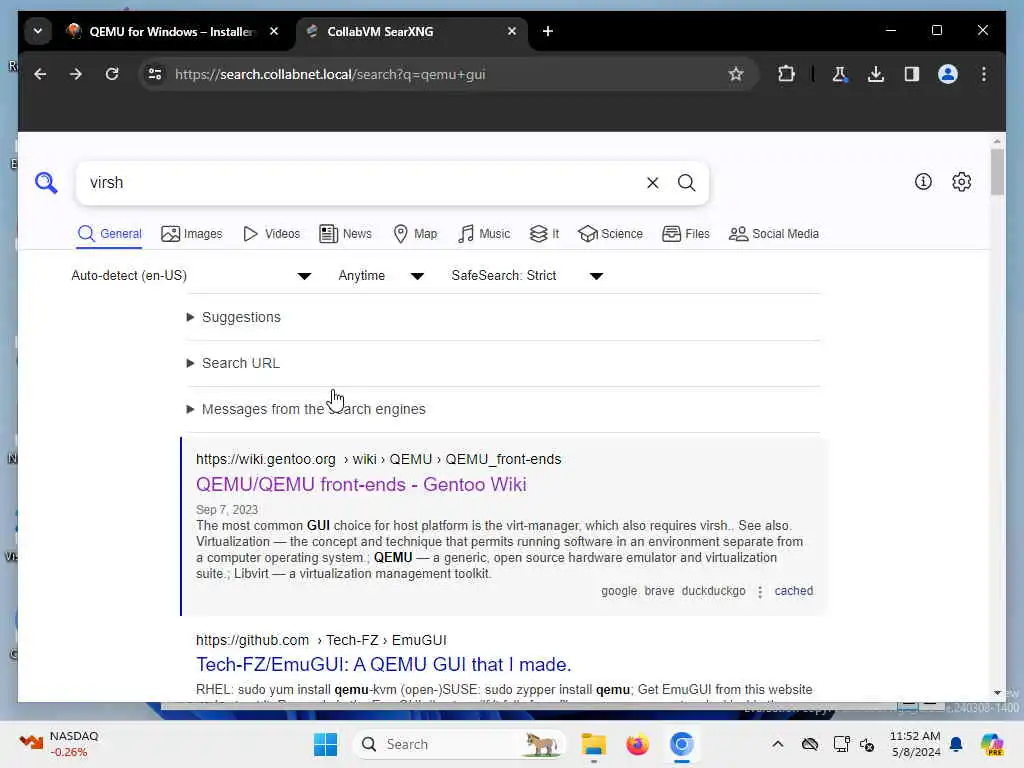This screenshot has width=1024, height=768.
Task: Open the Music category
Action: pos(484,234)
